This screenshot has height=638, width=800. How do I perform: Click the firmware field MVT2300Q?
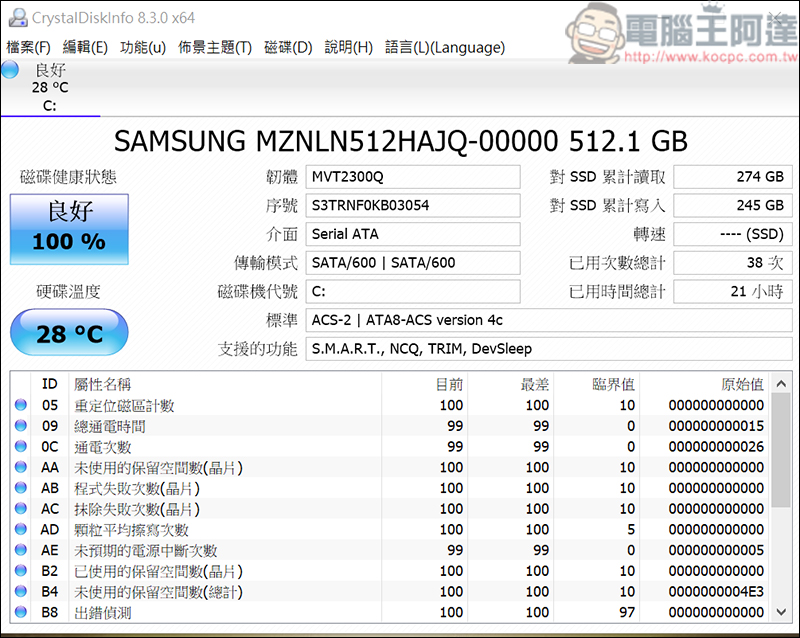413,177
